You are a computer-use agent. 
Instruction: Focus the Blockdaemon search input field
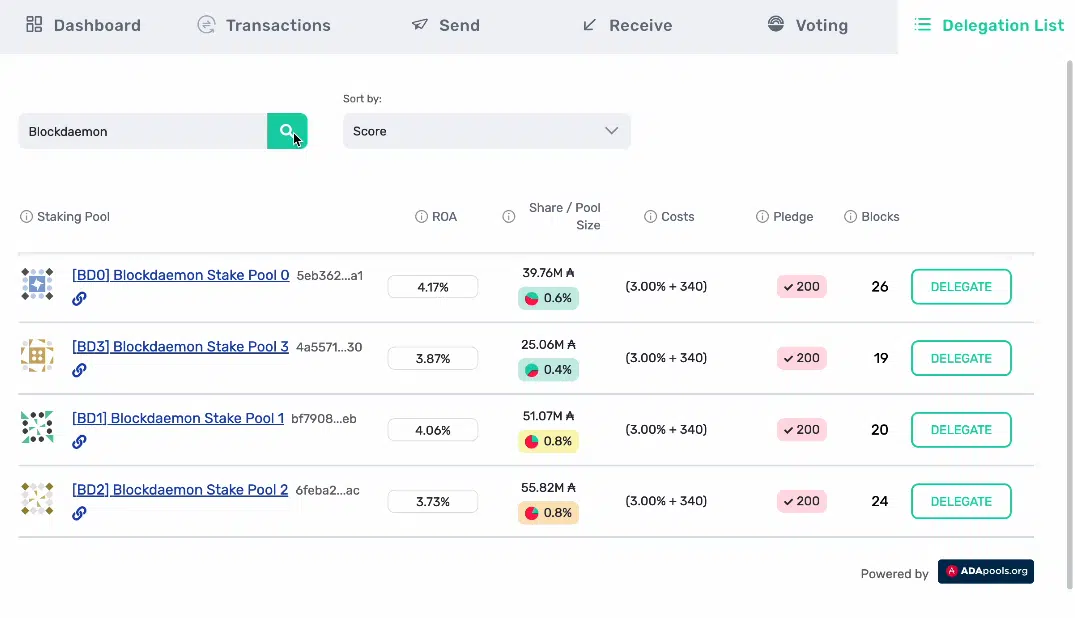tap(143, 131)
